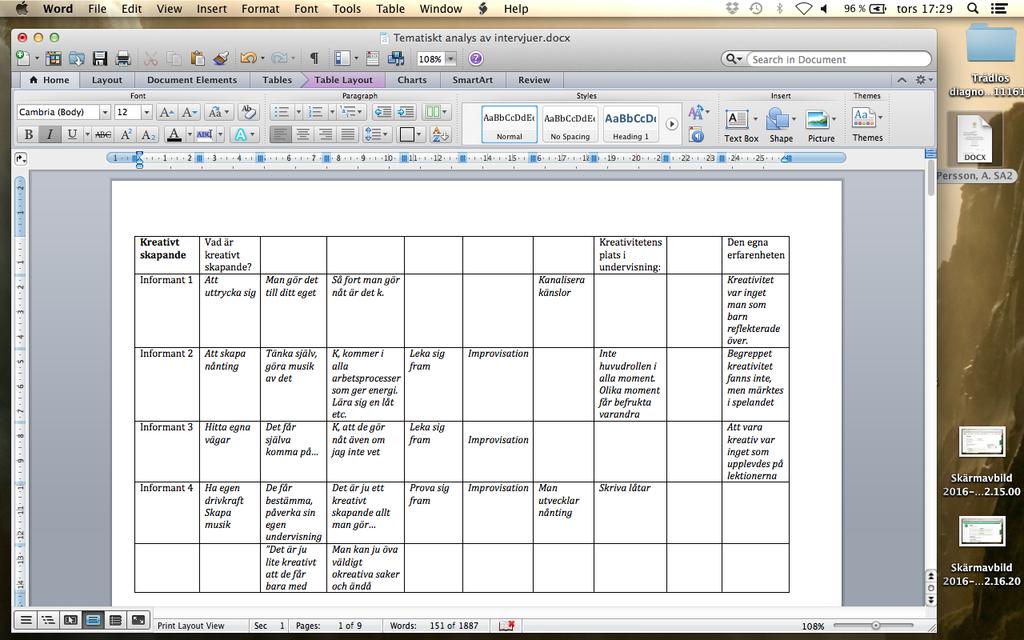This screenshot has height=640, width=1024.
Task: Switch to Notebook Layout view
Action: pos(116,620)
